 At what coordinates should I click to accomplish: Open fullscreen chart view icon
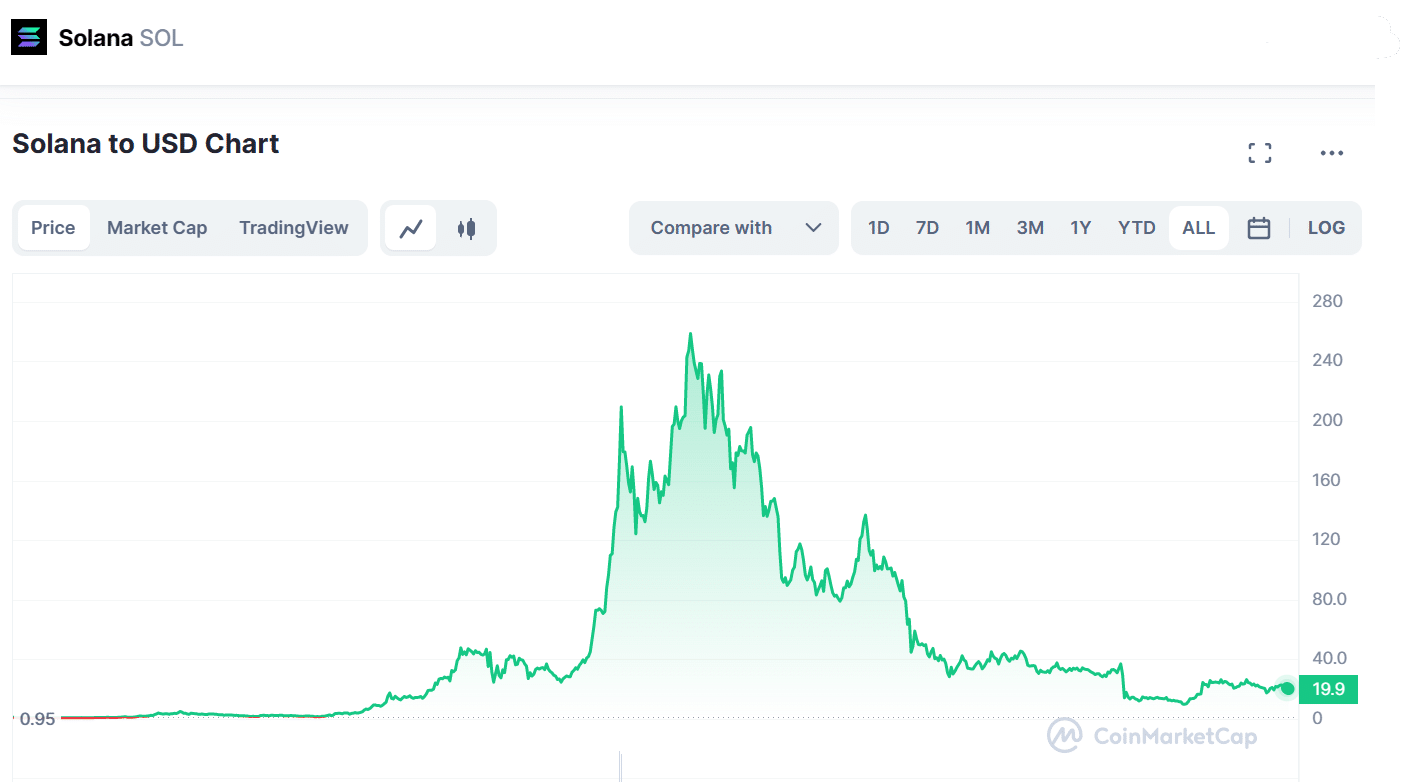[1260, 153]
